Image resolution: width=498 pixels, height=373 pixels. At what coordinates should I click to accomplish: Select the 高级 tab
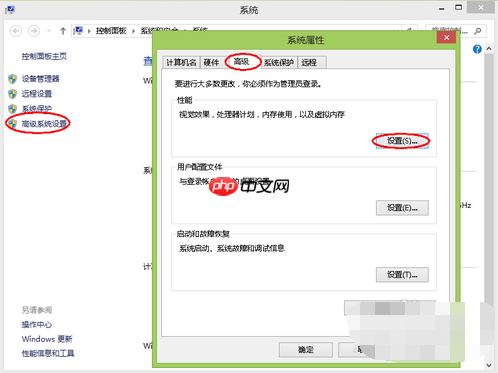(x=242, y=61)
